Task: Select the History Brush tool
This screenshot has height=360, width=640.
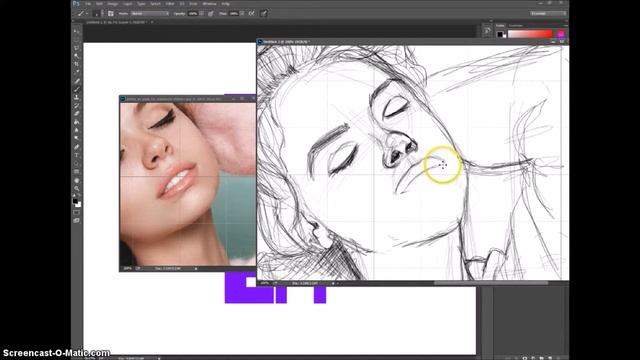Action: [x=77, y=105]
